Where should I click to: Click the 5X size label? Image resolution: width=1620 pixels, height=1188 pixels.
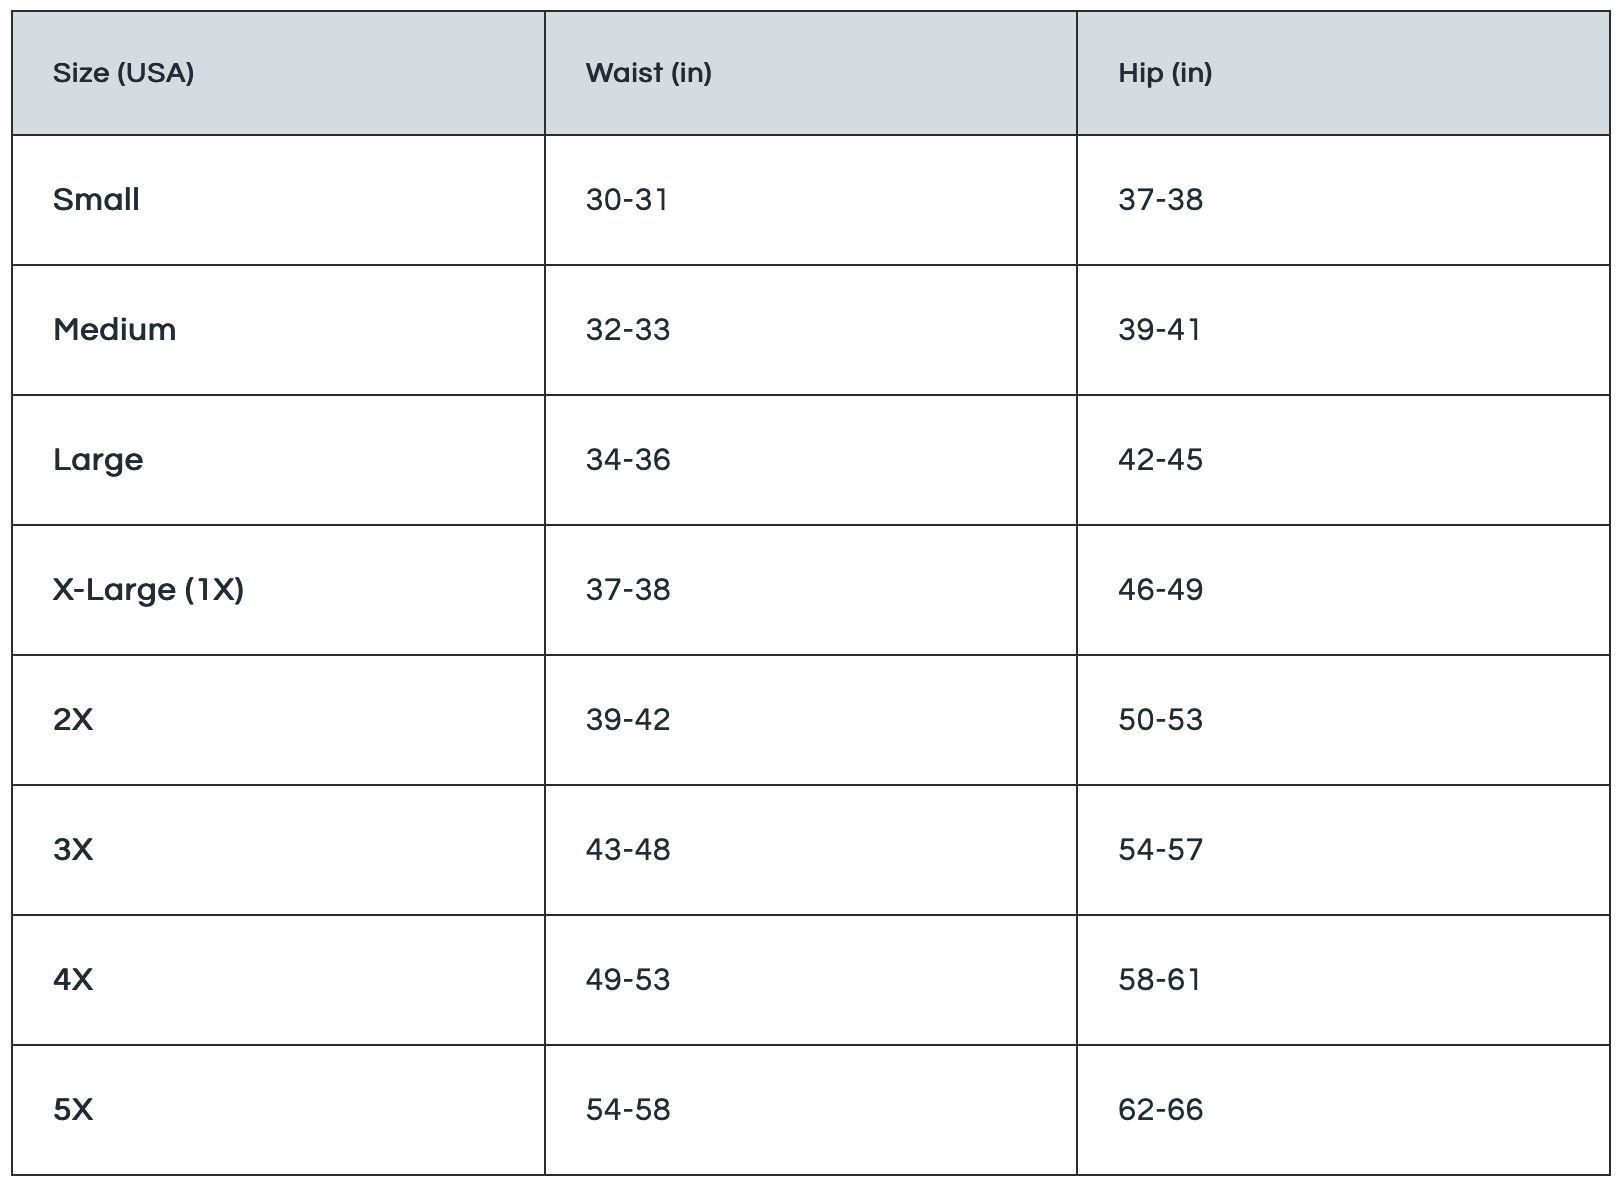click(x=73, y=1110)
